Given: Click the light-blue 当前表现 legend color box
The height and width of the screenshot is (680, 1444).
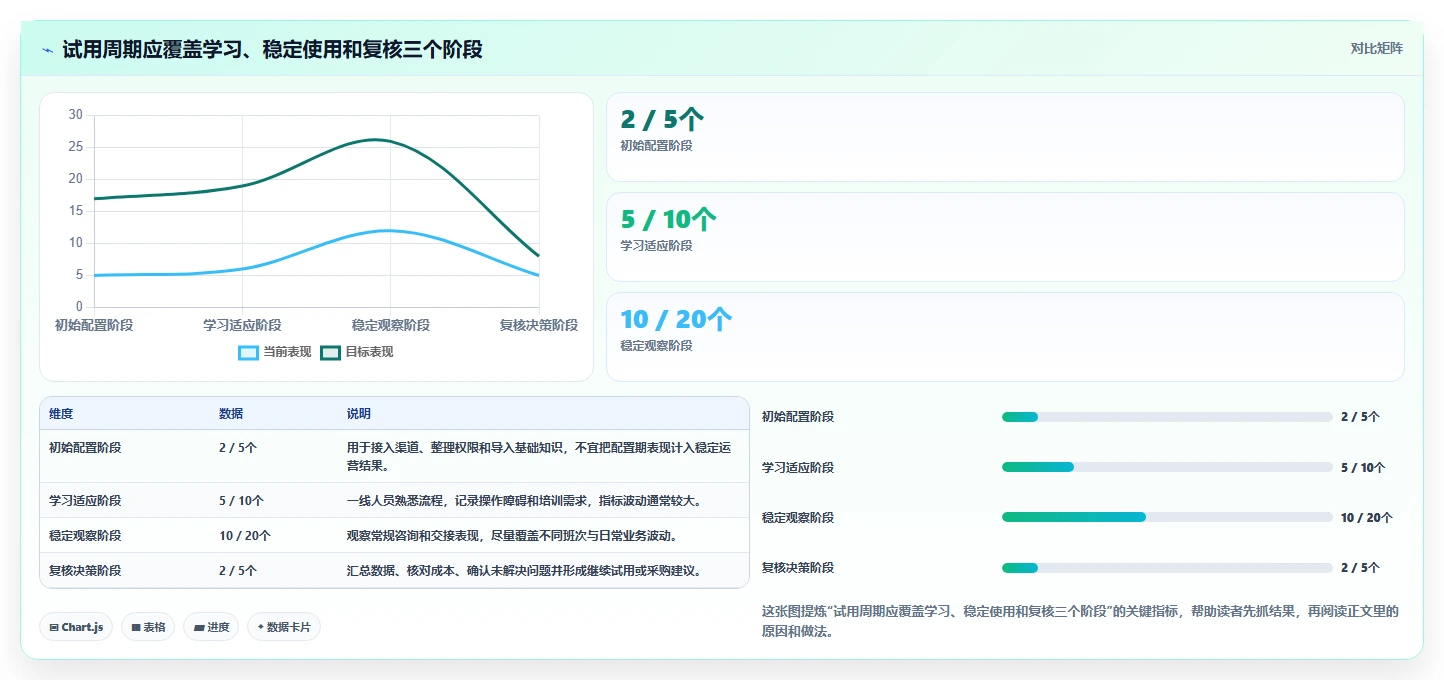Looking at the screenshot, I should [249, 352].
